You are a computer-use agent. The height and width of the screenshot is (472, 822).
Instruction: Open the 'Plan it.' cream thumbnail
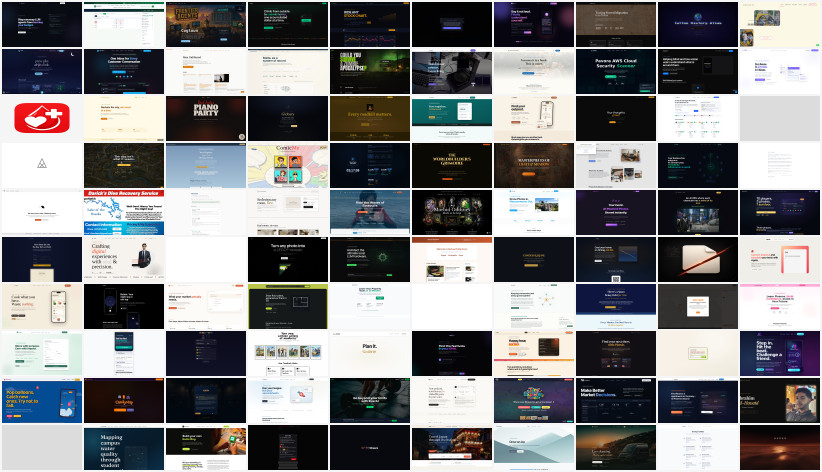[x=370, y=353]
